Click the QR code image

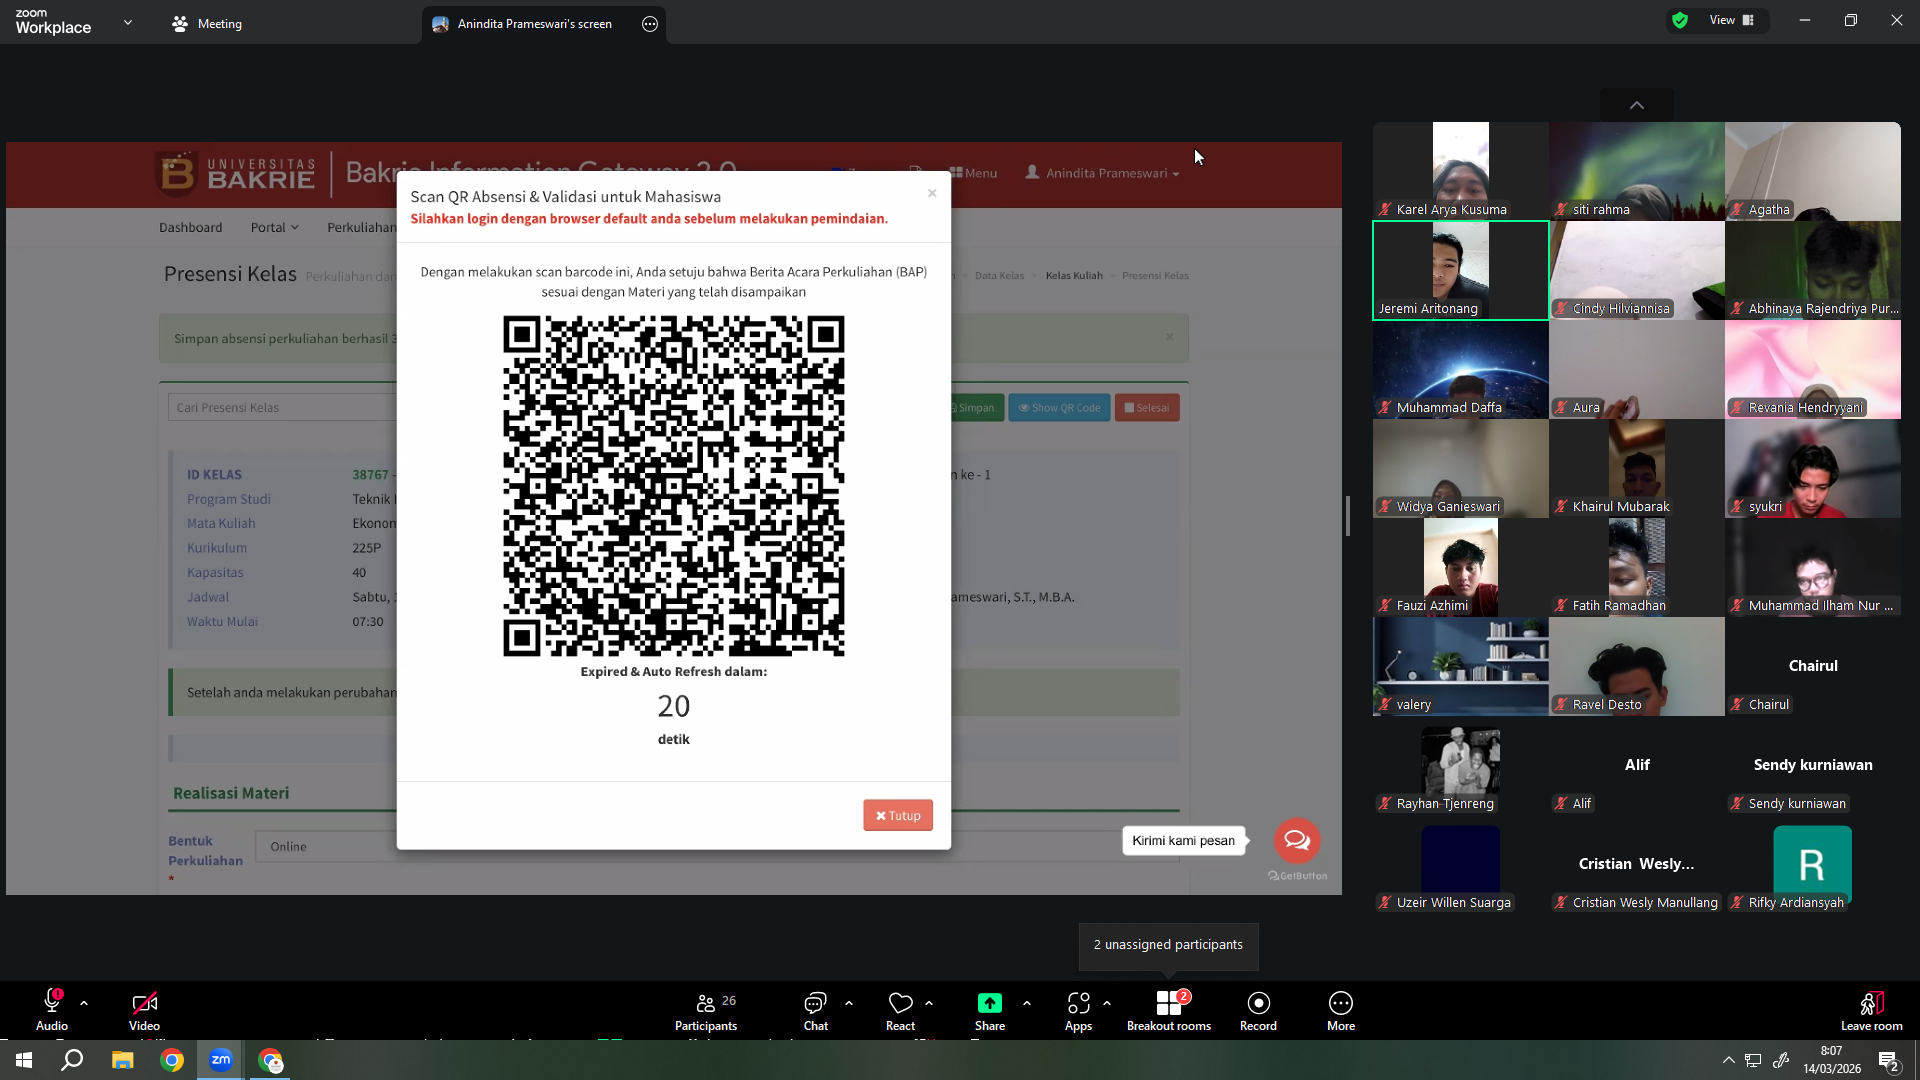[674, 486]
